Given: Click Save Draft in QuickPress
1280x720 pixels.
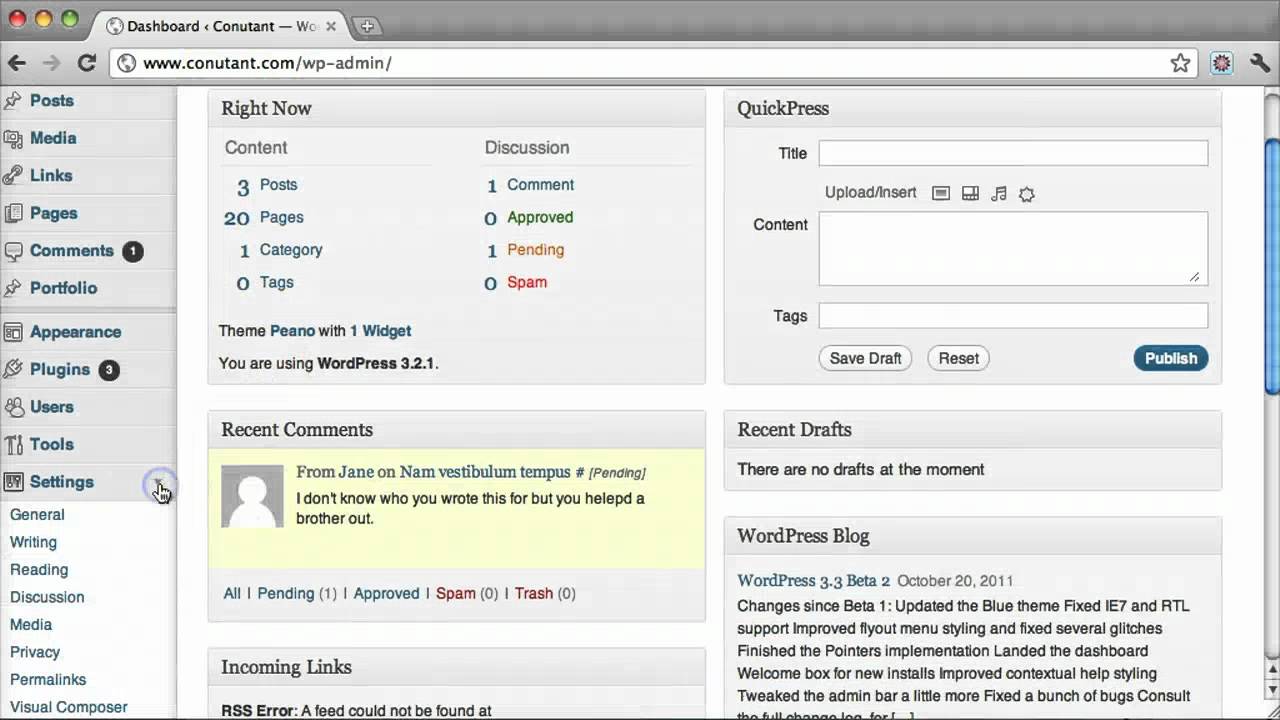Looking at the screenshot, I should (x=865, y=358).
